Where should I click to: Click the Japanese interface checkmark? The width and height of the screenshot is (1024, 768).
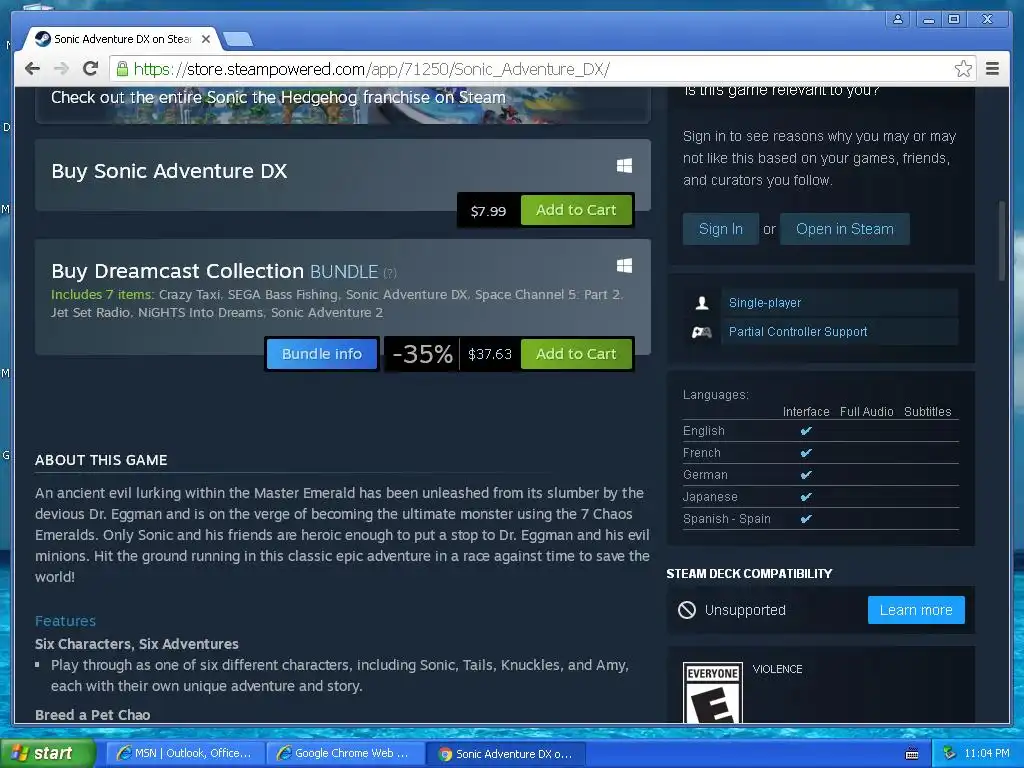(806, 497)
